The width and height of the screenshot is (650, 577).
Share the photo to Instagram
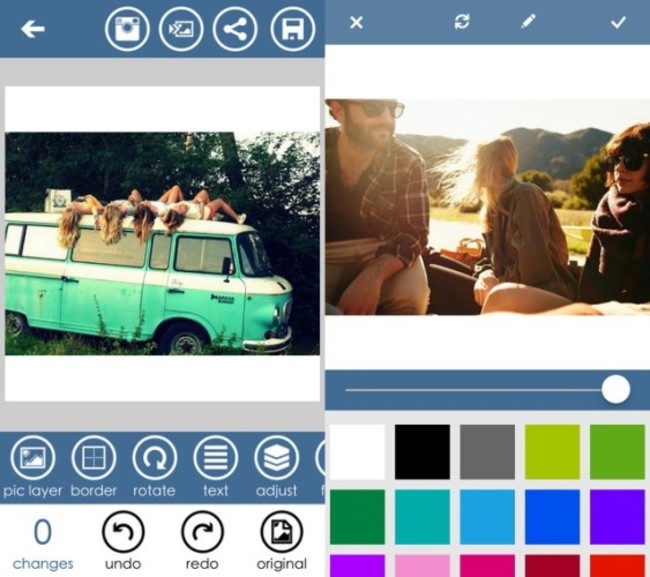pos(127,29)
